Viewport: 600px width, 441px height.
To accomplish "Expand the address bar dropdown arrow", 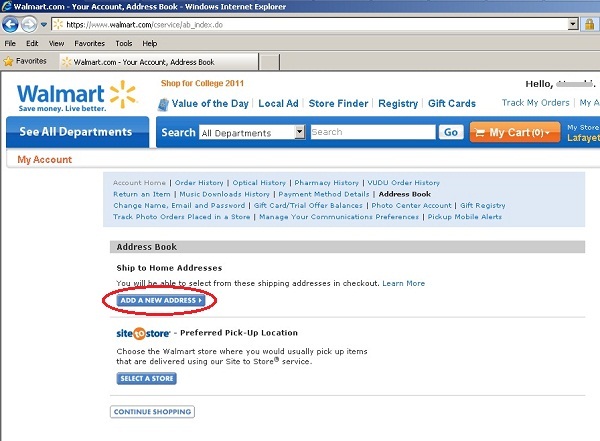I will point(573,24).
